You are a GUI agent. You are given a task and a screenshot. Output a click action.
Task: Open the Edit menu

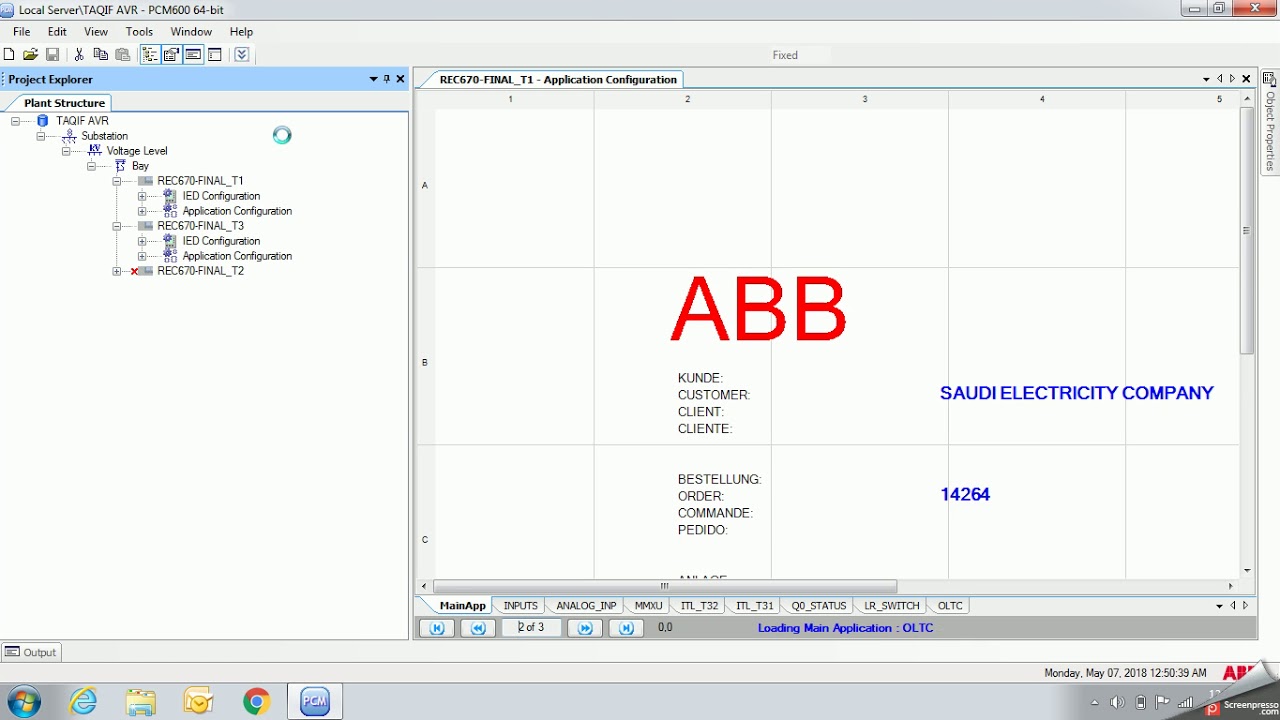(x=57, y=32)
